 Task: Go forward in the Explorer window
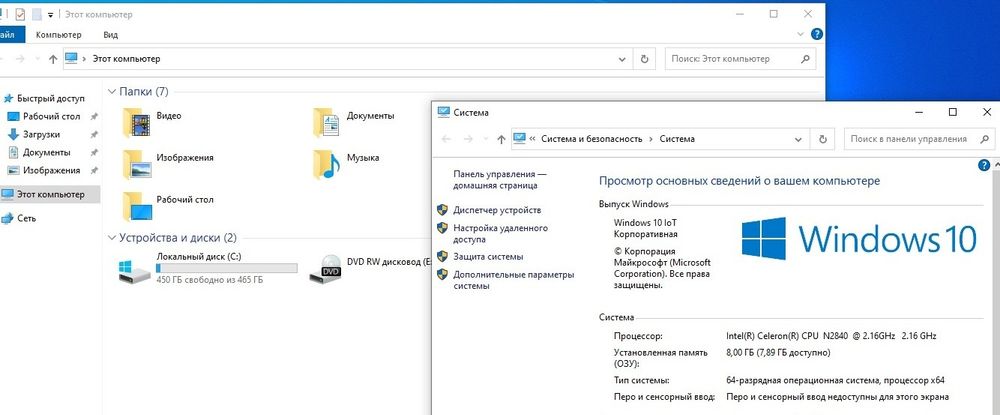(x=20, y=59)
